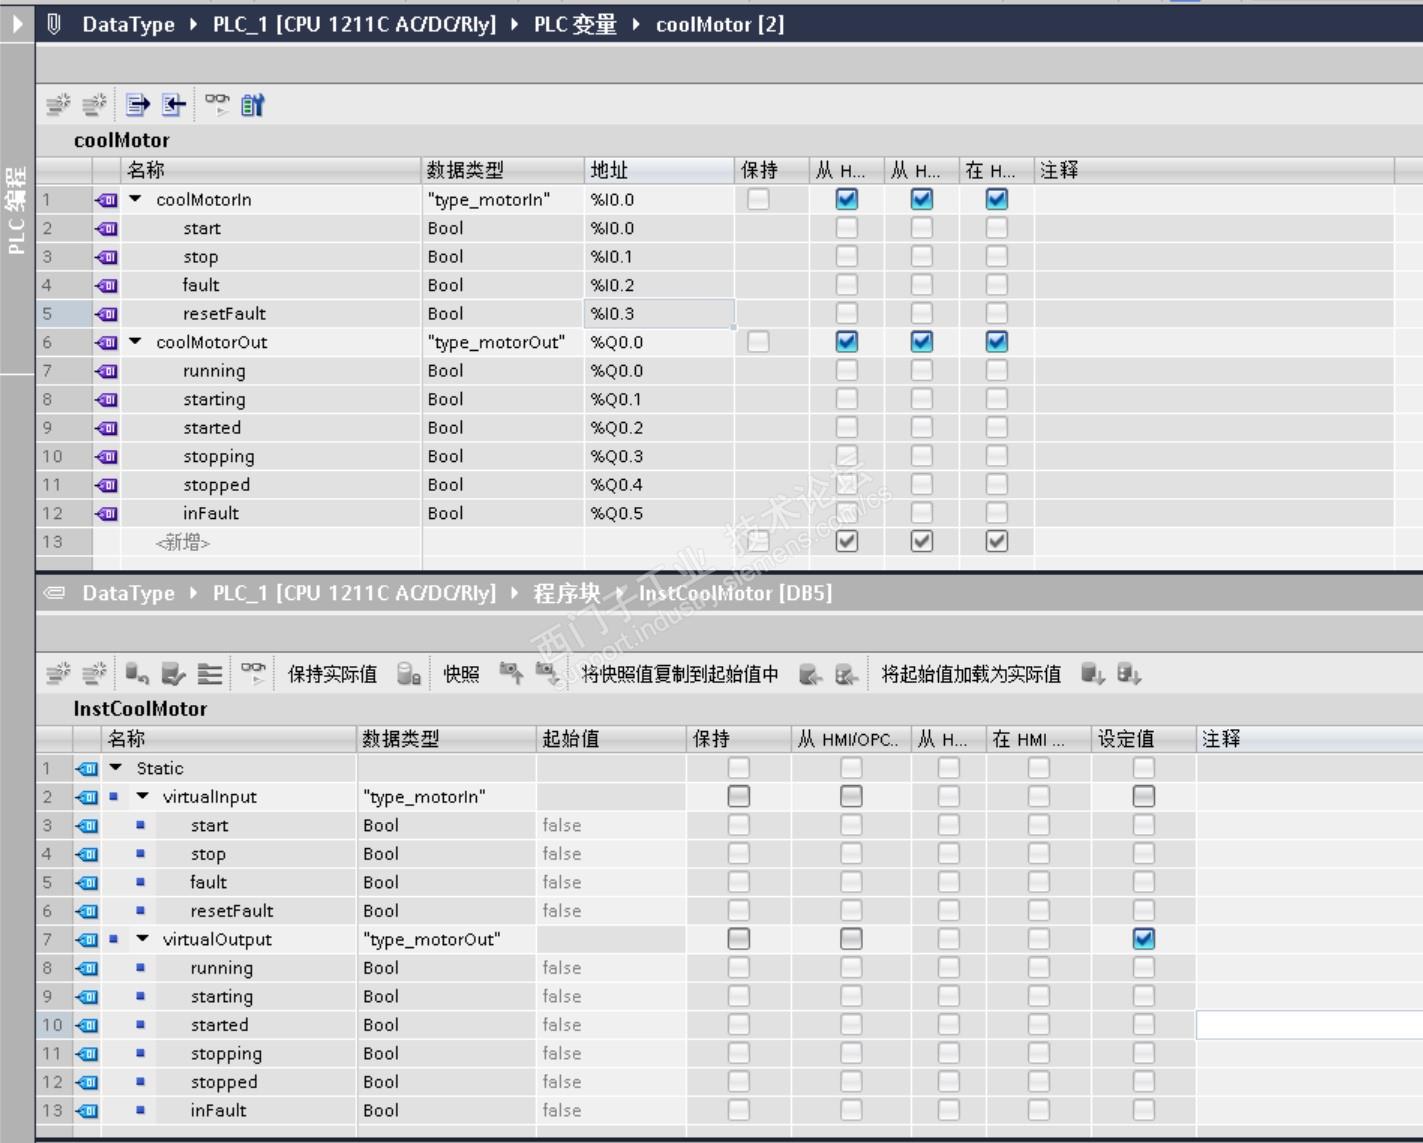The image size is (1423, 1143).
Task: Click 名称 column header in coolMotor table
Action: coord(271,170)
